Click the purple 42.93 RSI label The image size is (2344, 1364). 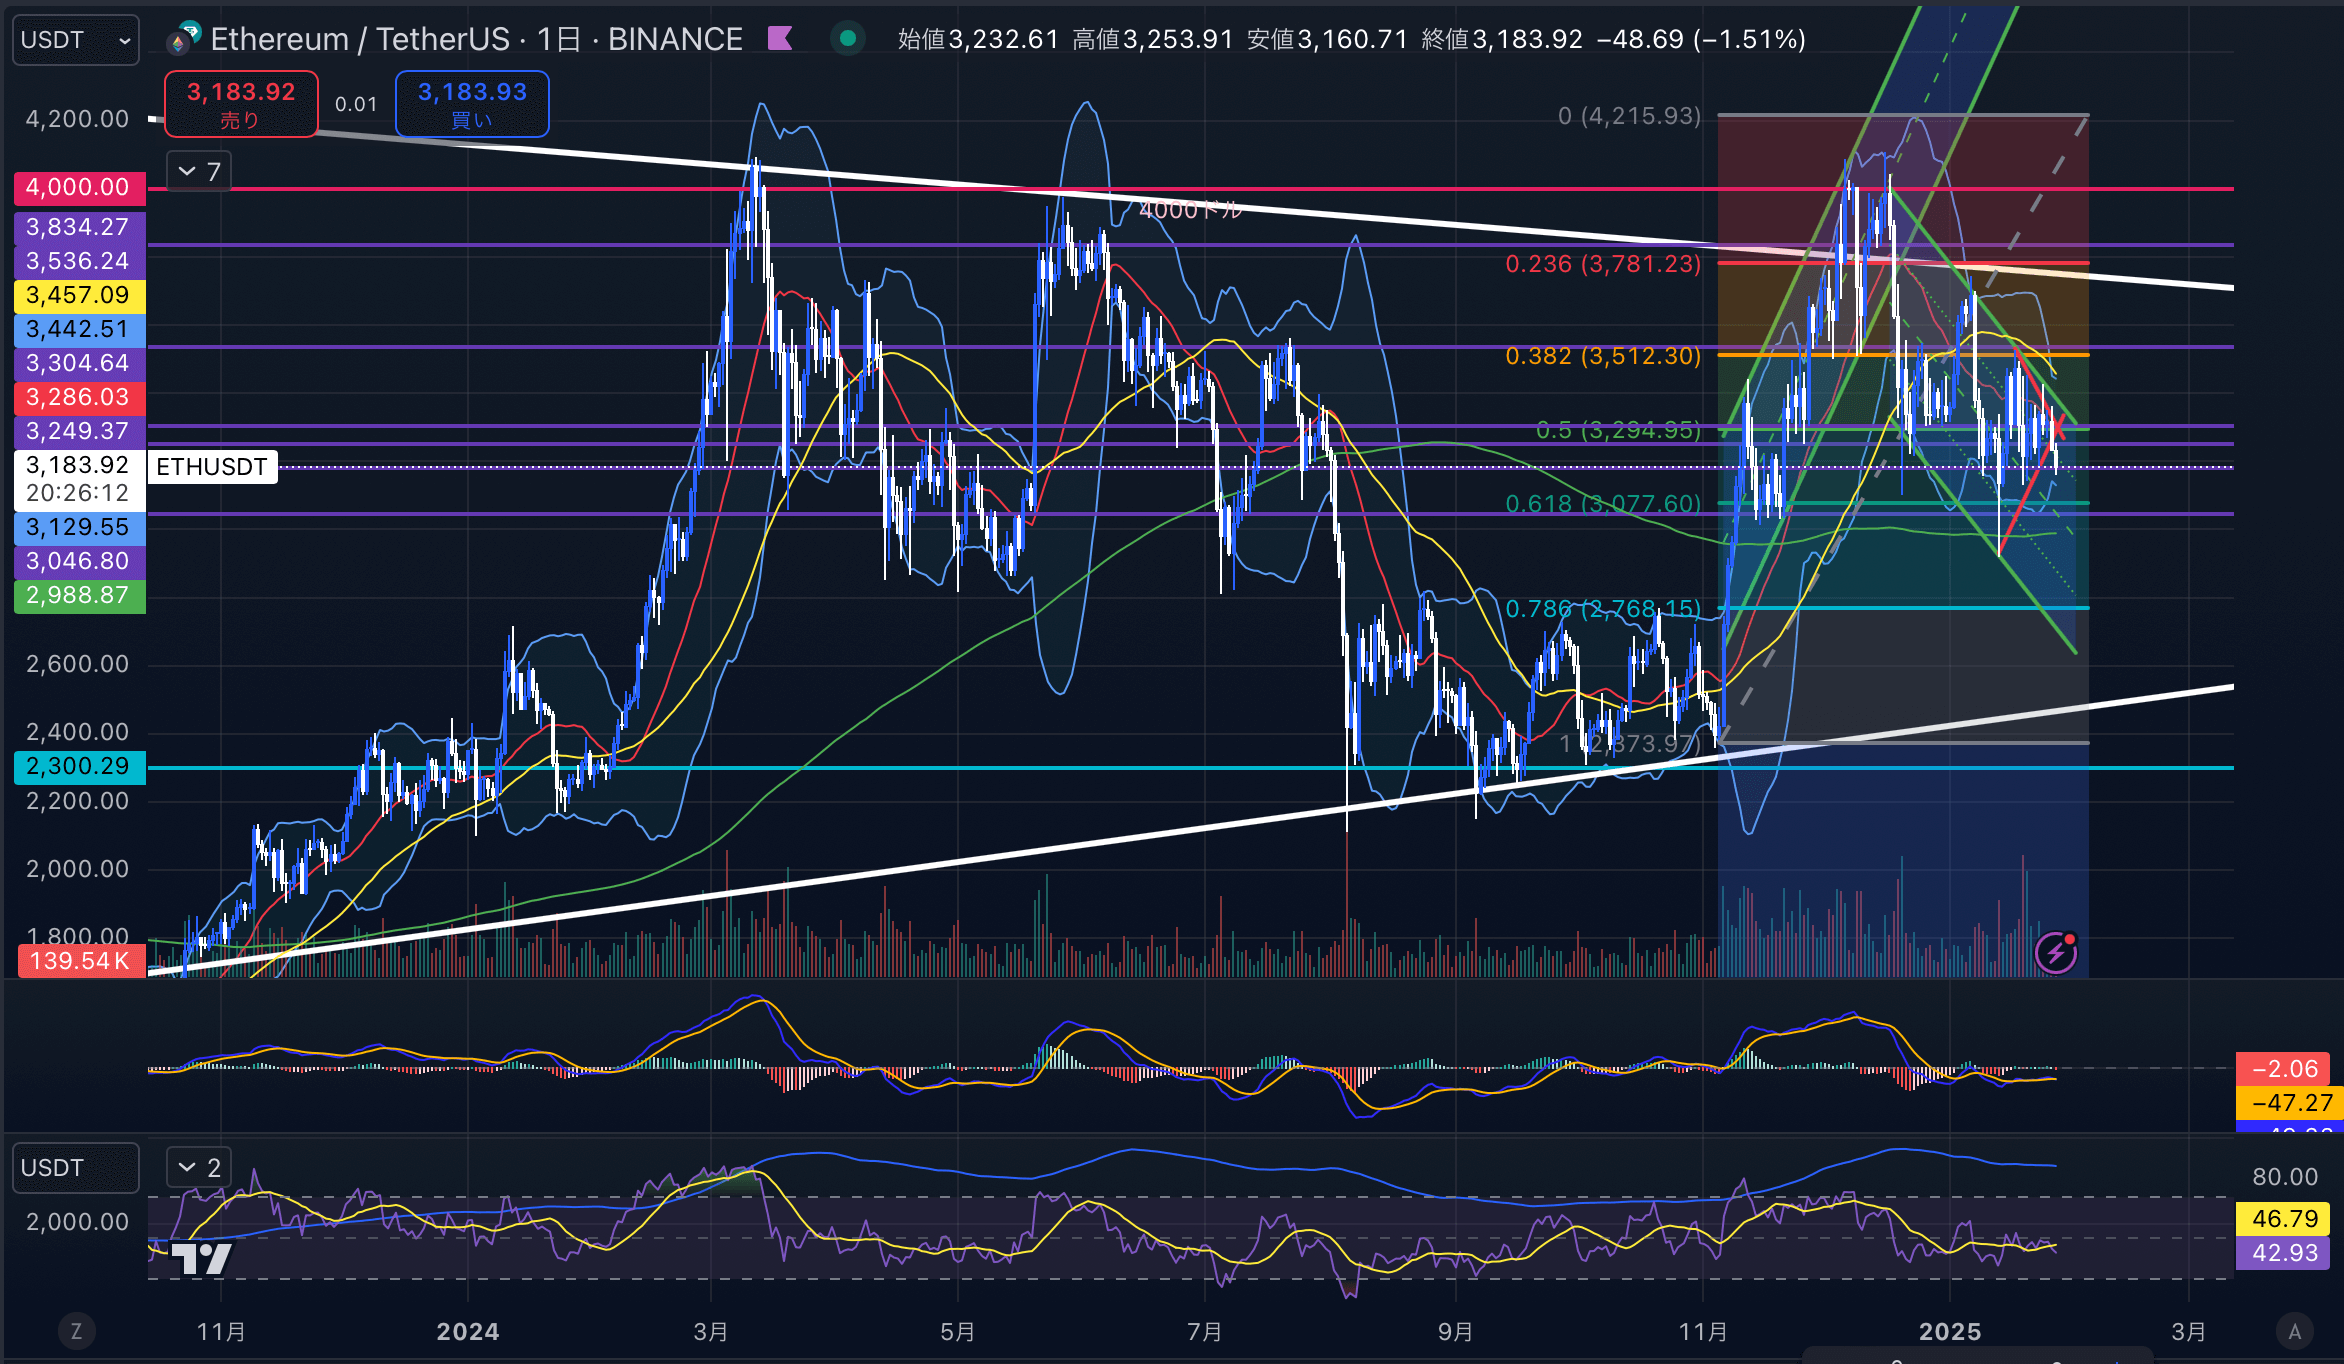click(x=2284, y=1252)
